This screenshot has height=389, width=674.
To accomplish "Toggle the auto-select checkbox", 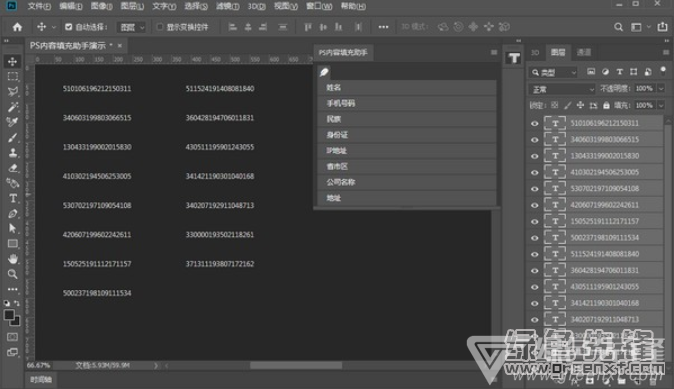I will (68, 27).
